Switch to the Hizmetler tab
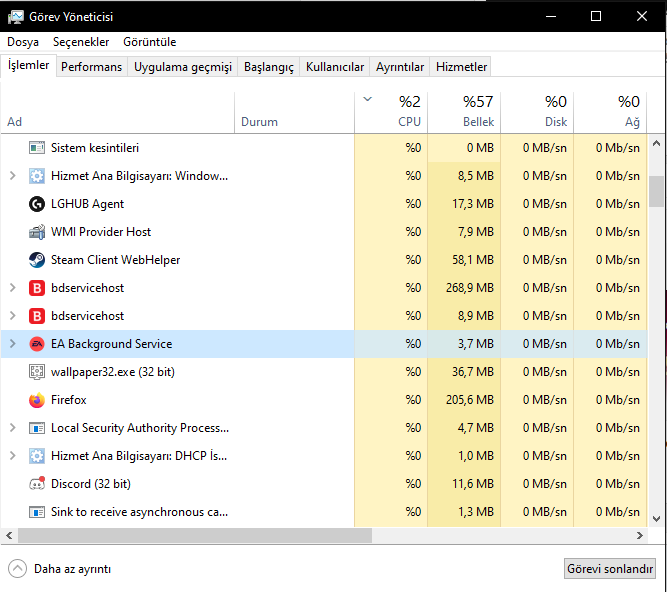 (461, 67)
